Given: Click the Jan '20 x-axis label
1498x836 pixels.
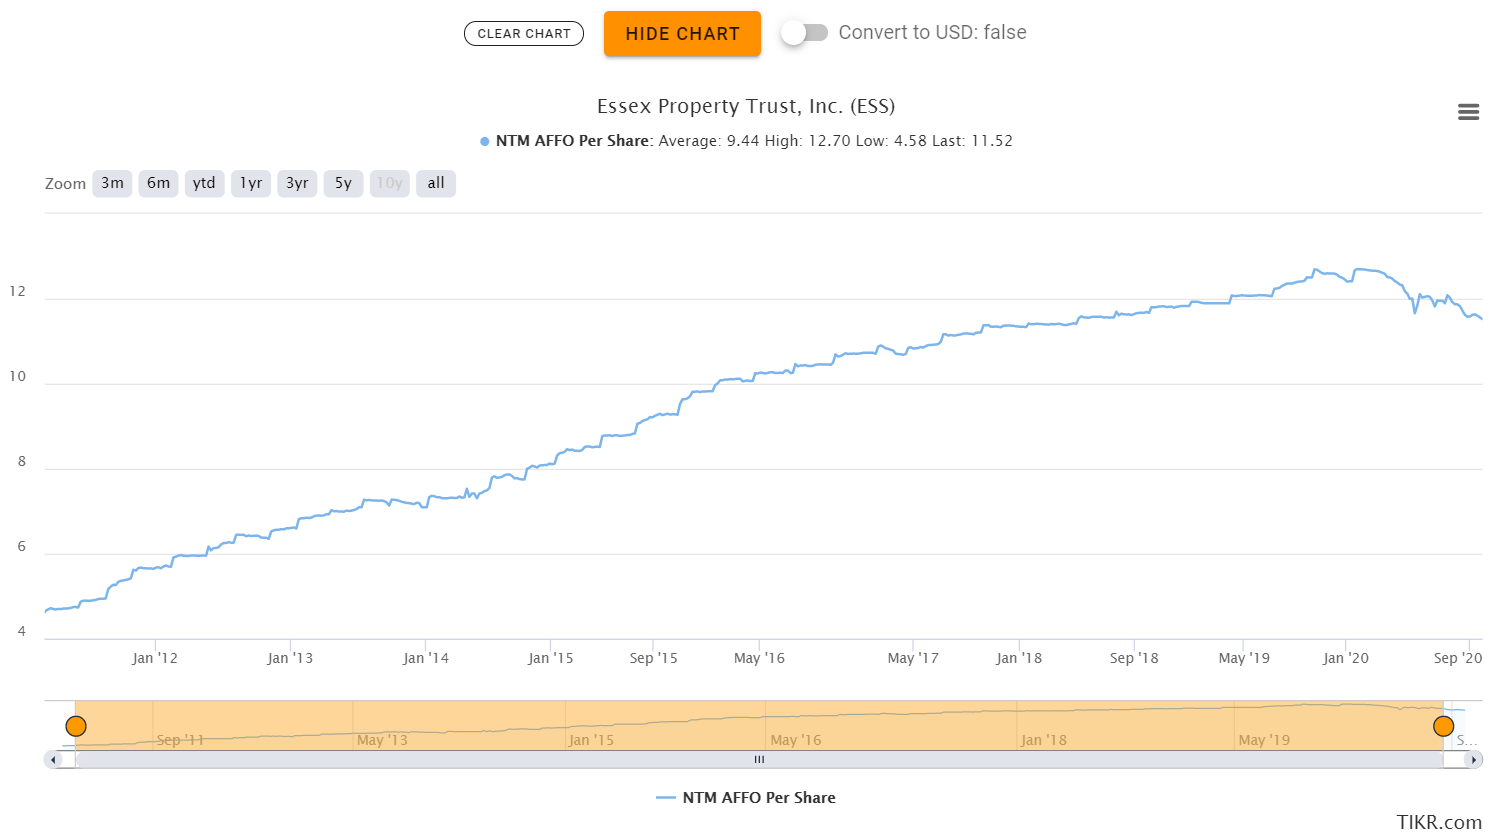Looking at the screenshot, I should (1346, 658).
